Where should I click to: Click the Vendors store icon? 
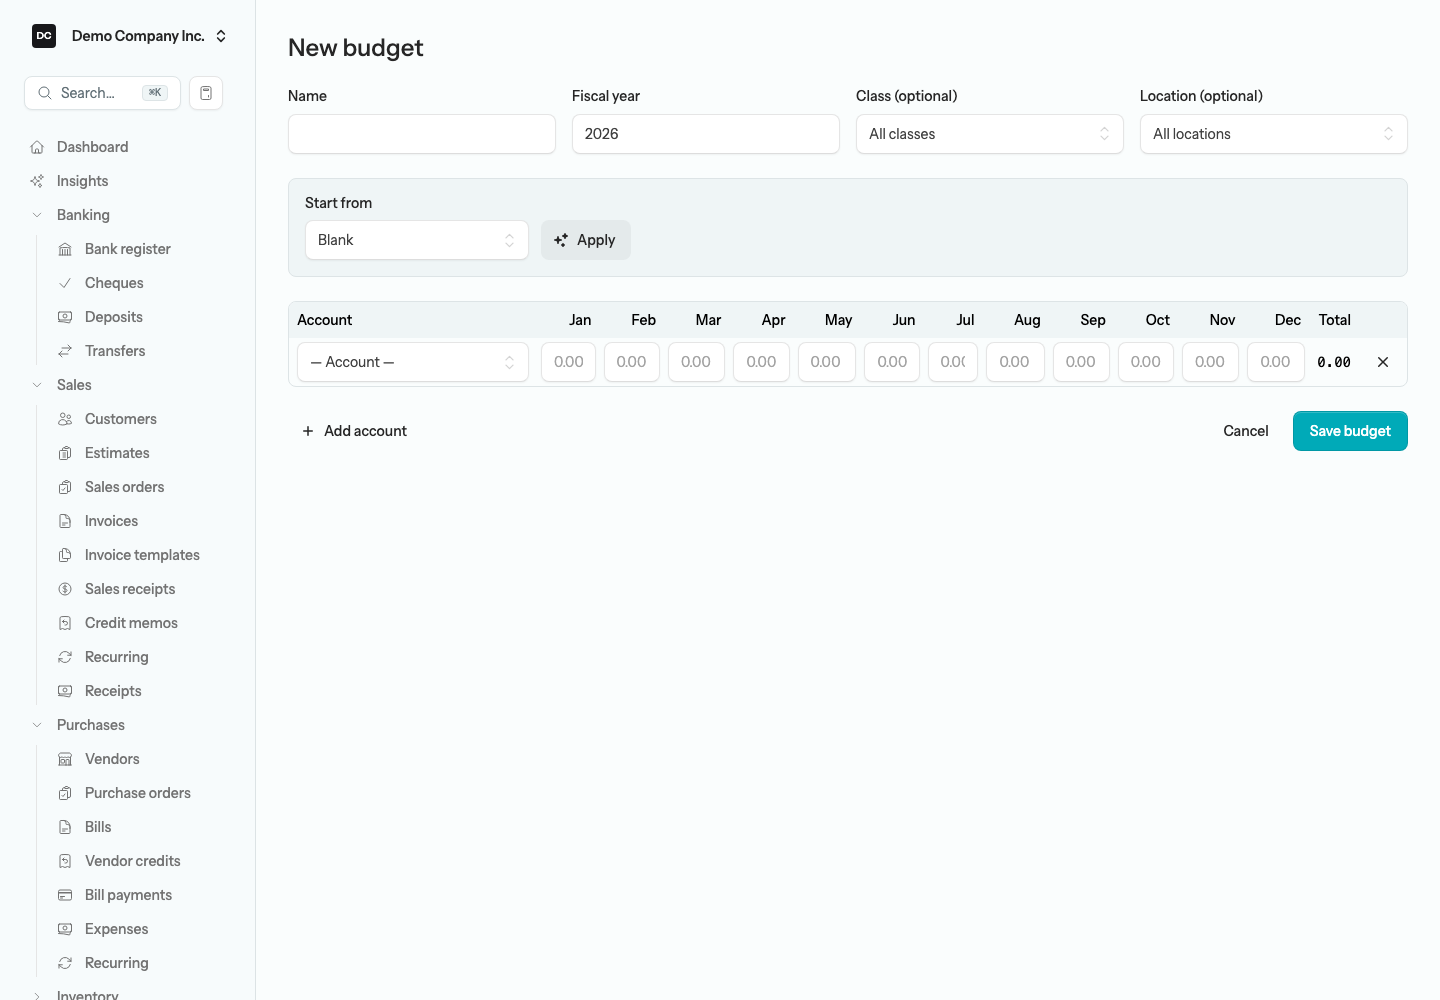click(x=65, y=759)
